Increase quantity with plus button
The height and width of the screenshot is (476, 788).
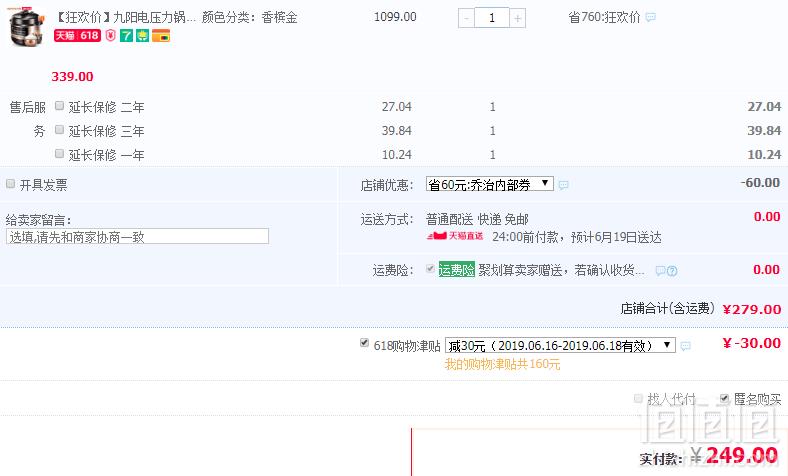(518, 18)
